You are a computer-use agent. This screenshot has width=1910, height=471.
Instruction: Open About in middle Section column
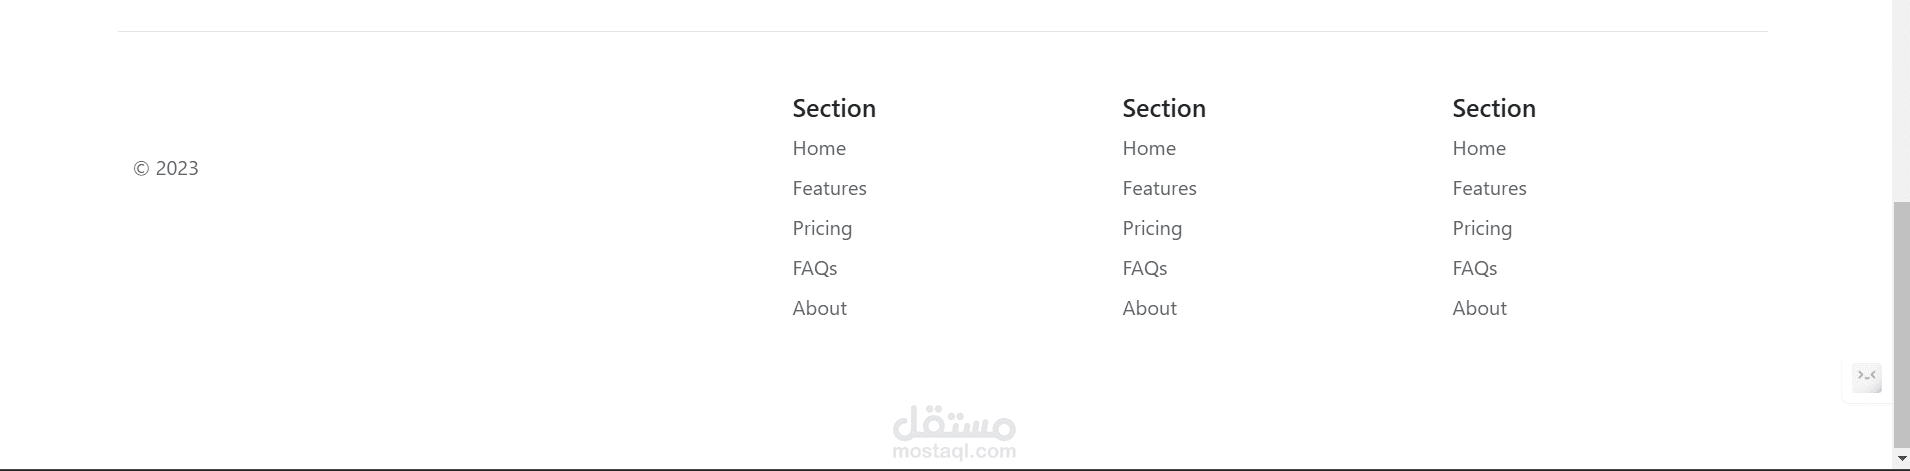click(1149, 308)
